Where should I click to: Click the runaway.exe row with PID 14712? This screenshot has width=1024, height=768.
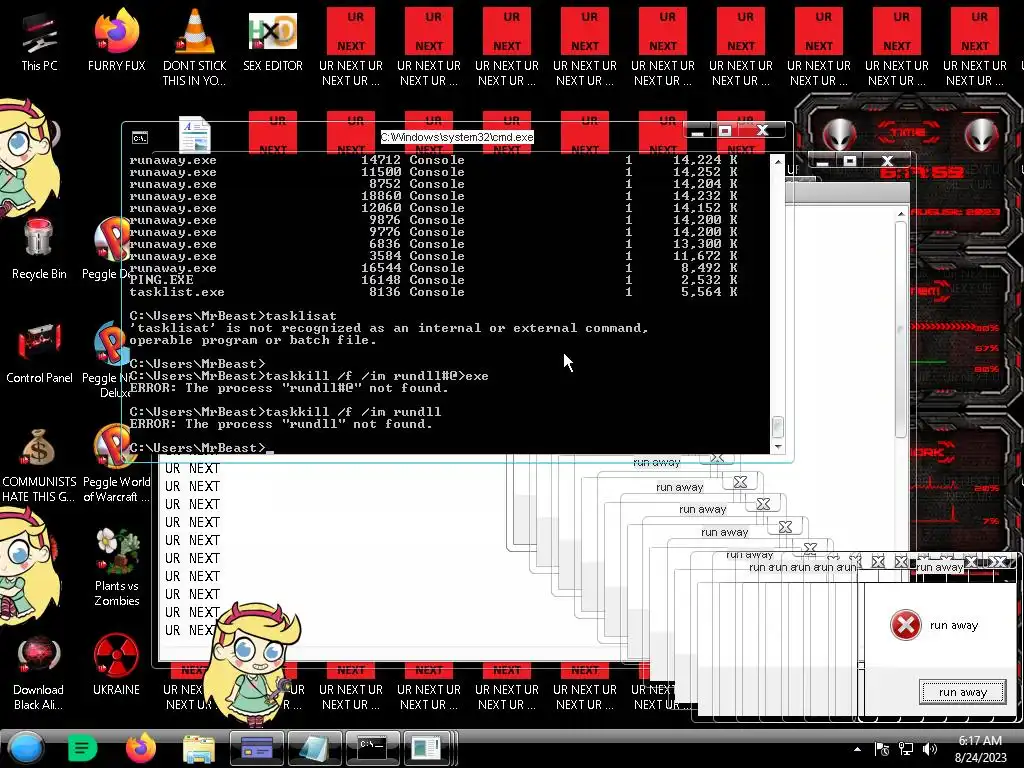pyautogui.click(x=434, y=160)
